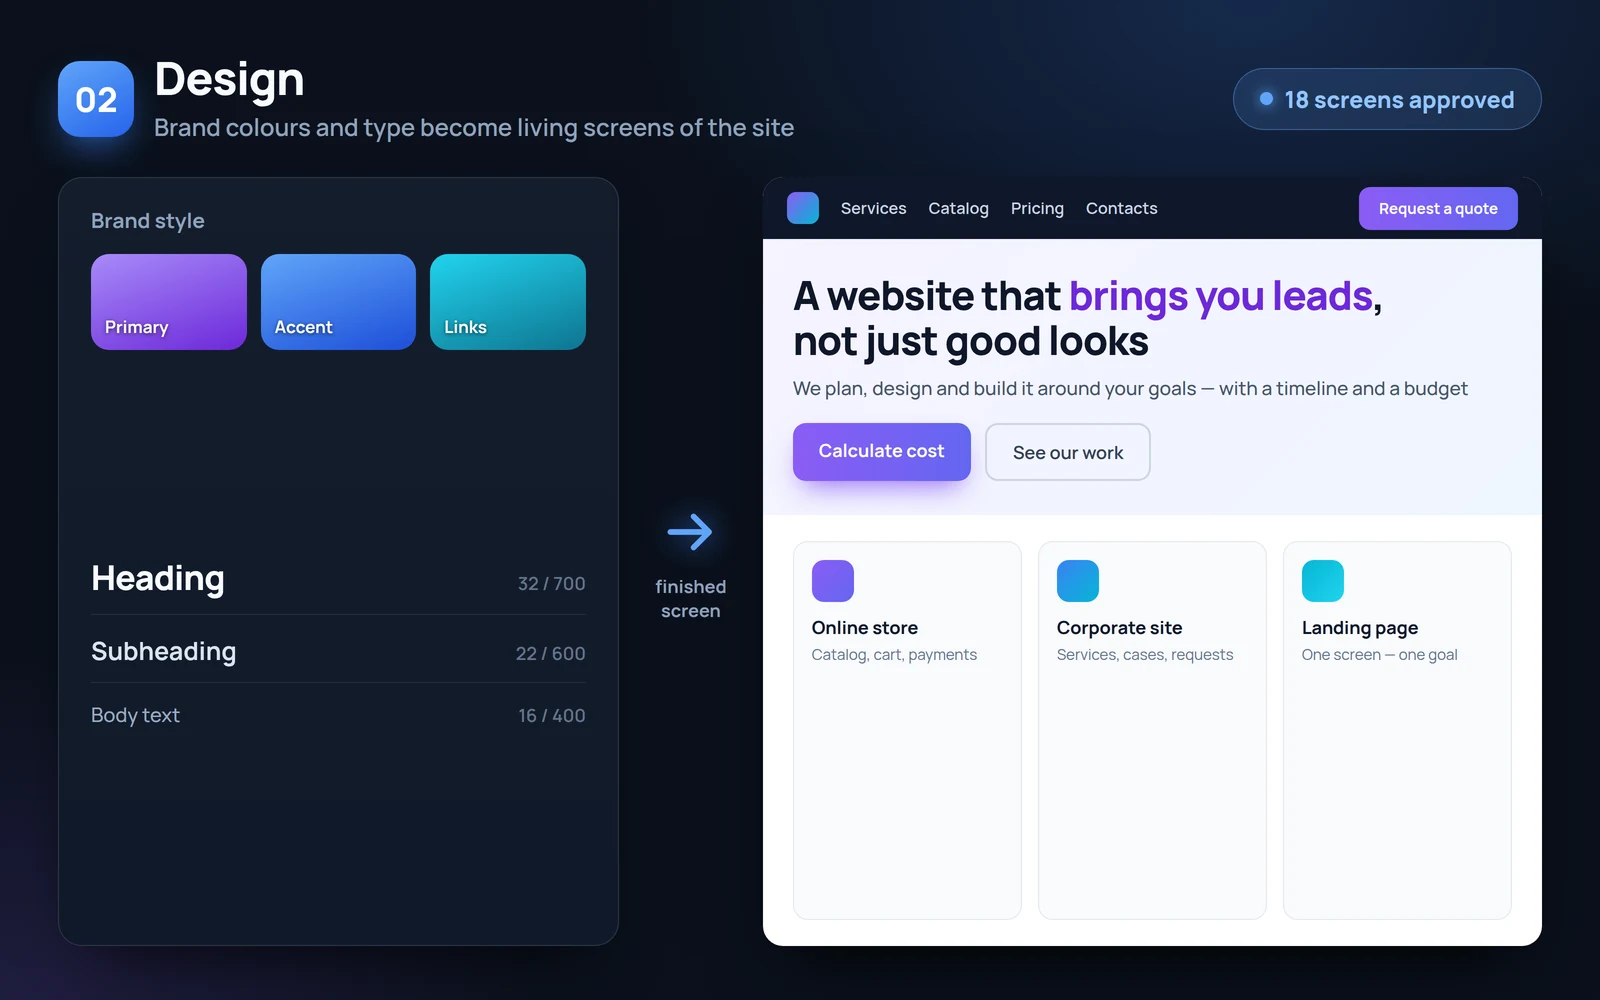Select the Accent blue swatch
Viewport: 1600px width, 1000px height.
pos(338,302)
